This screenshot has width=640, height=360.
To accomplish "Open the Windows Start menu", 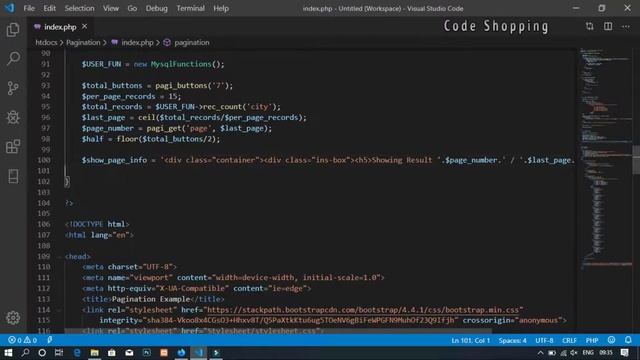I will pos(8,353).
